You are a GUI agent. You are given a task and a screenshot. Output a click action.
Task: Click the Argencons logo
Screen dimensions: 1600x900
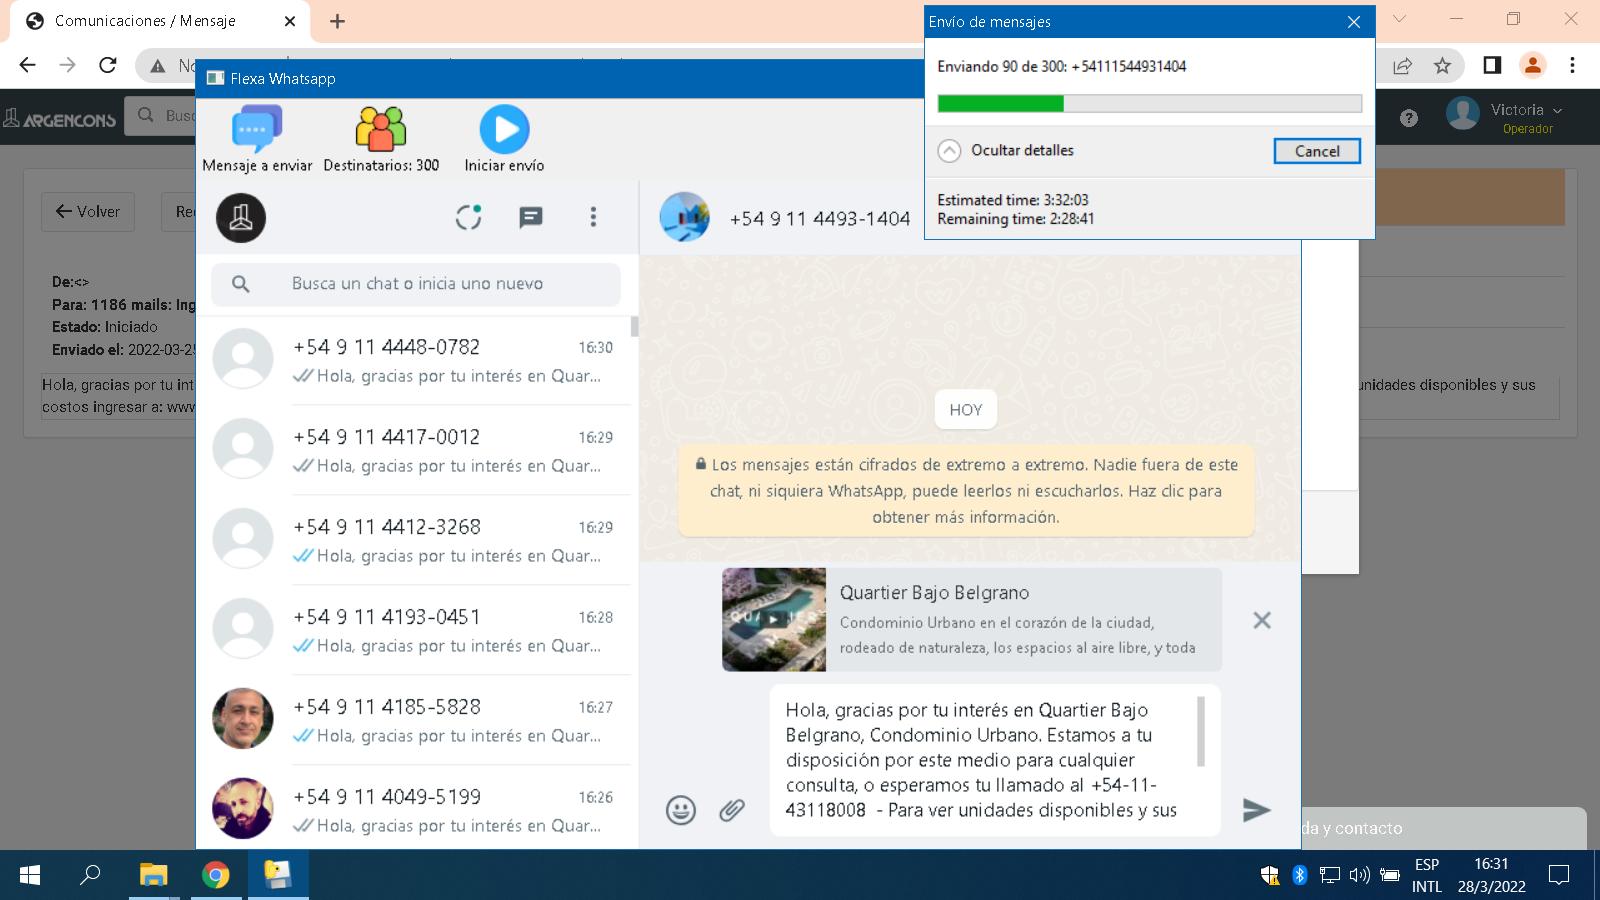click(x=60, y=119)
